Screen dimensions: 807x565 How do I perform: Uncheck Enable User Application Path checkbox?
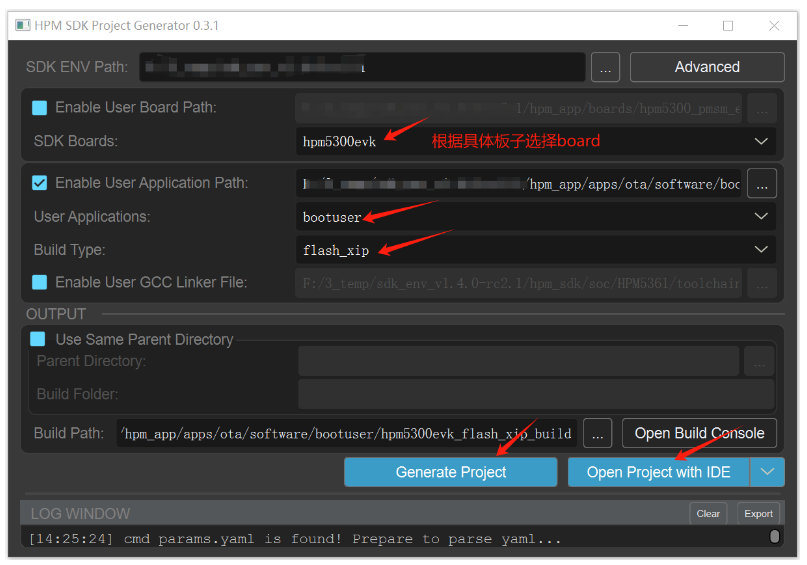(x=40, y=183)
